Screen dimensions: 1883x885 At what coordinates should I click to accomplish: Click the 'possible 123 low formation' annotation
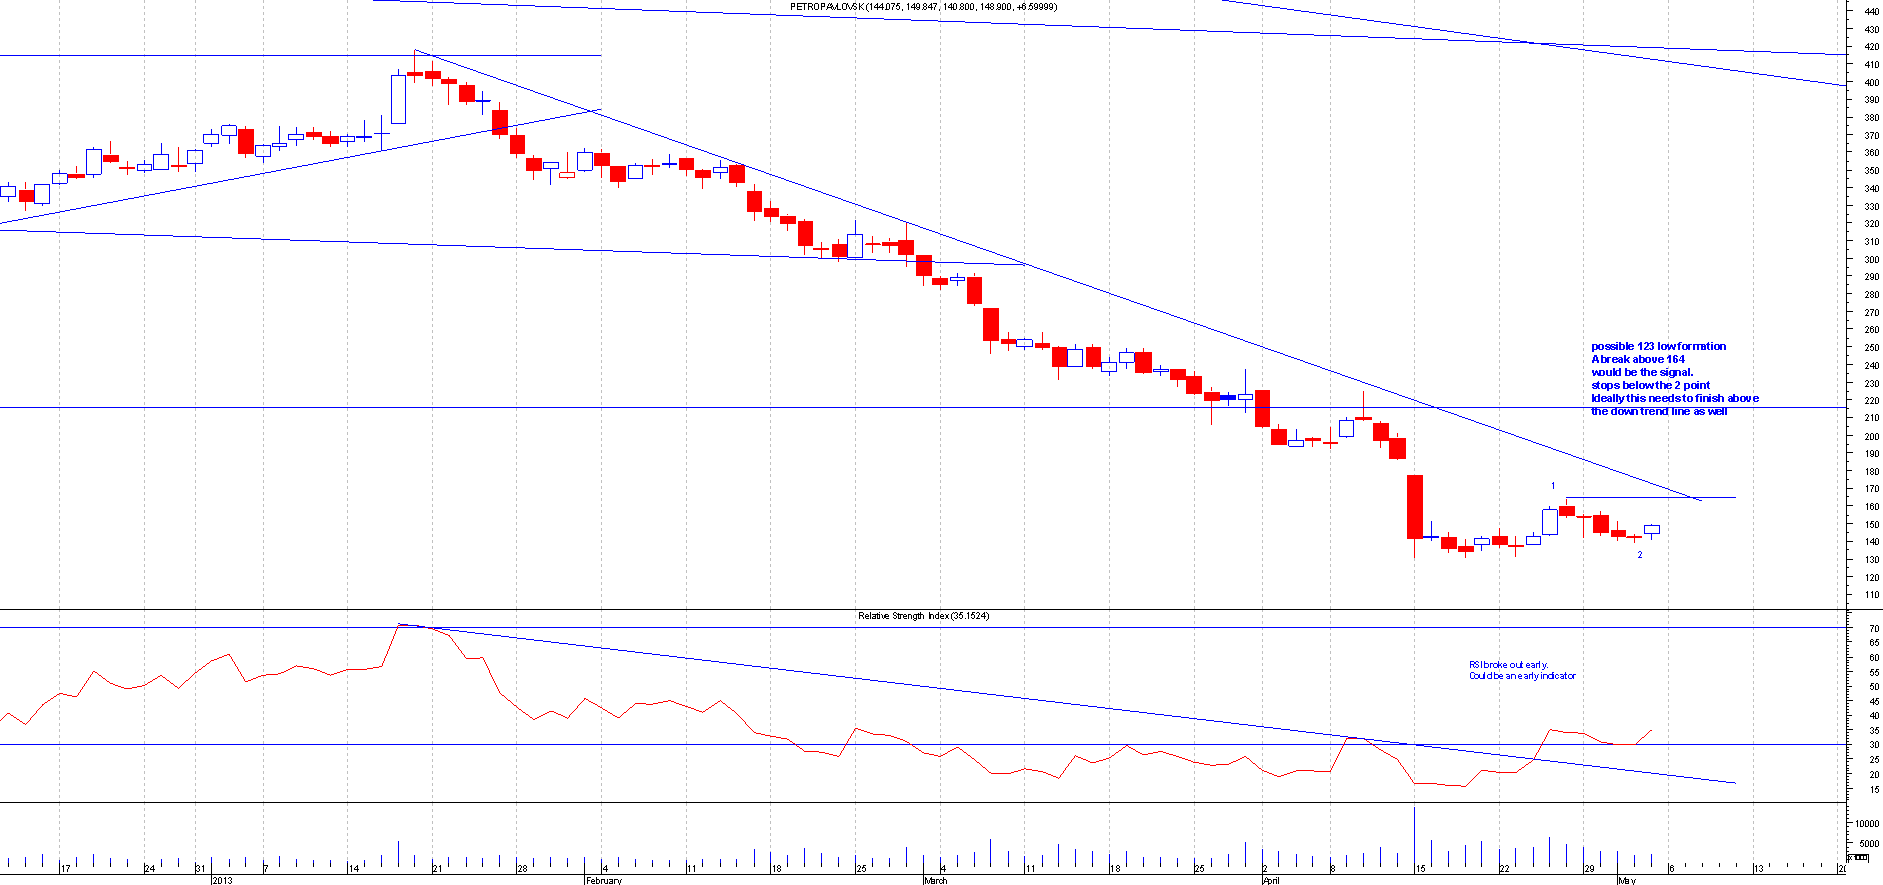click(x=1658, y=346)
